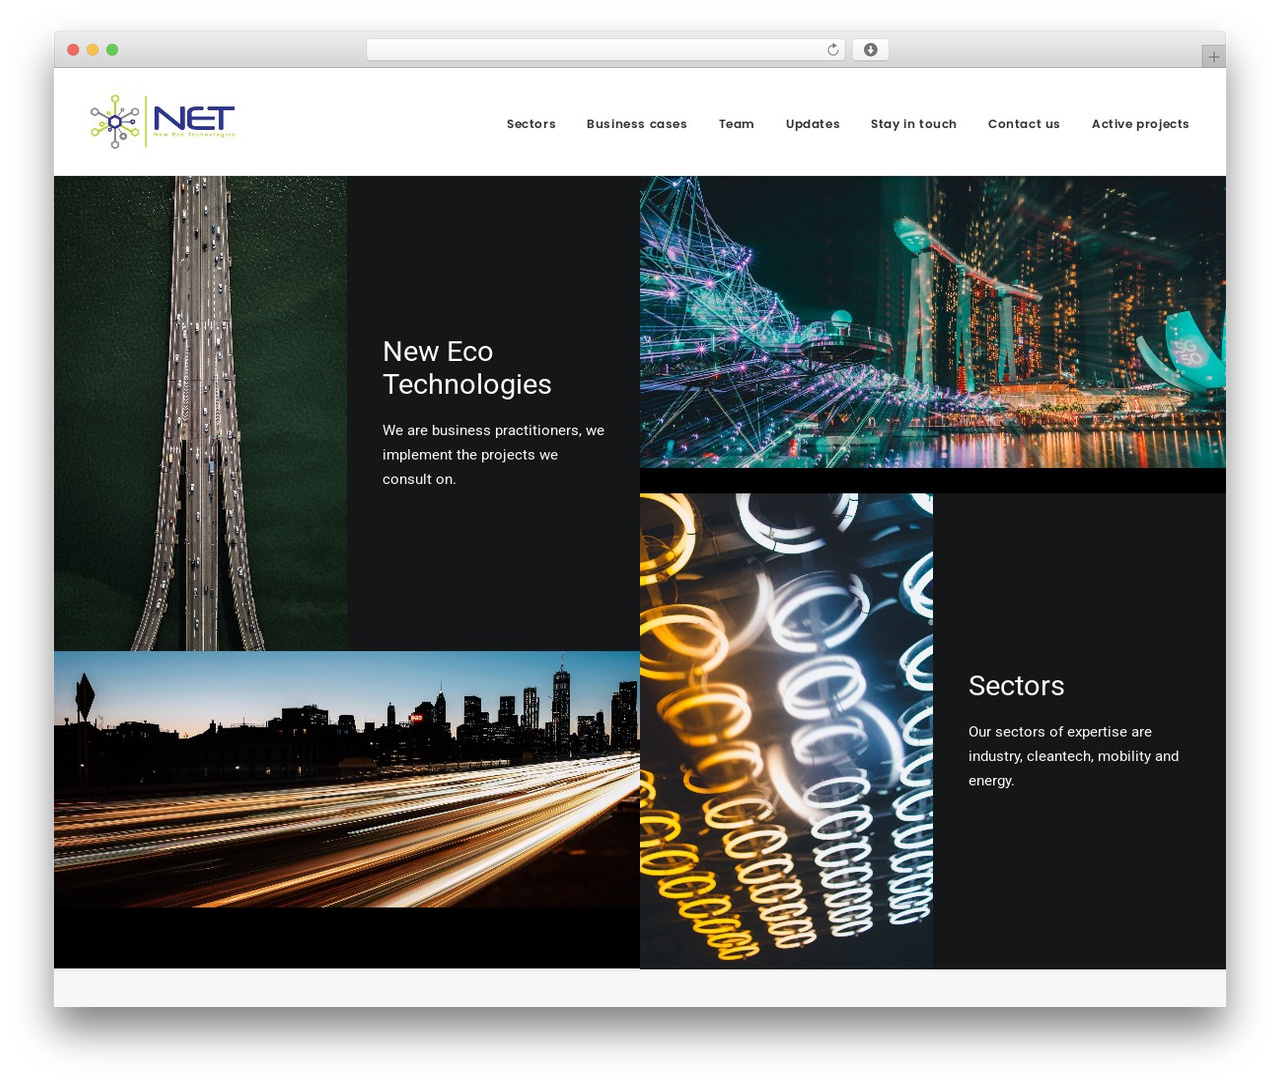The image size is (1280, 1084).
Task: Click 'We are business practitioners' paragraph
Action: pos(494,455)
